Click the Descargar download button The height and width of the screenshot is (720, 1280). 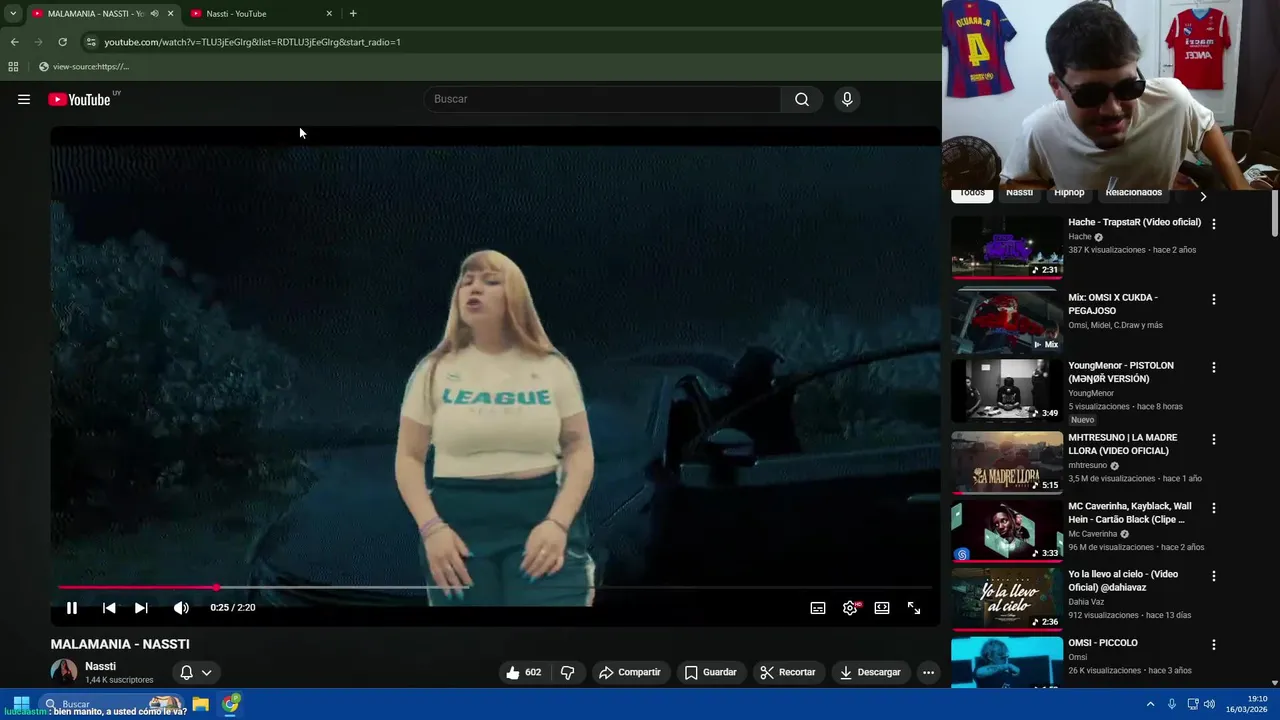(870, 672)
